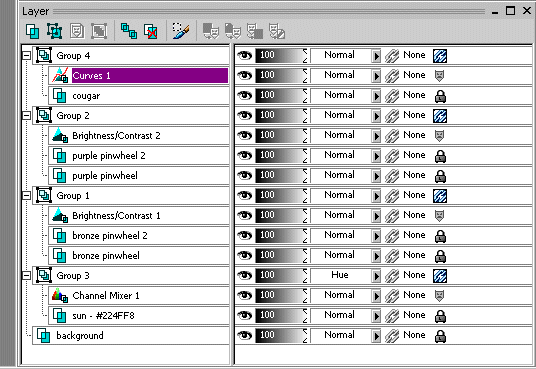Toggle Group 1 group link icon
Screen dimensions: 536x369
coord(440,196)
